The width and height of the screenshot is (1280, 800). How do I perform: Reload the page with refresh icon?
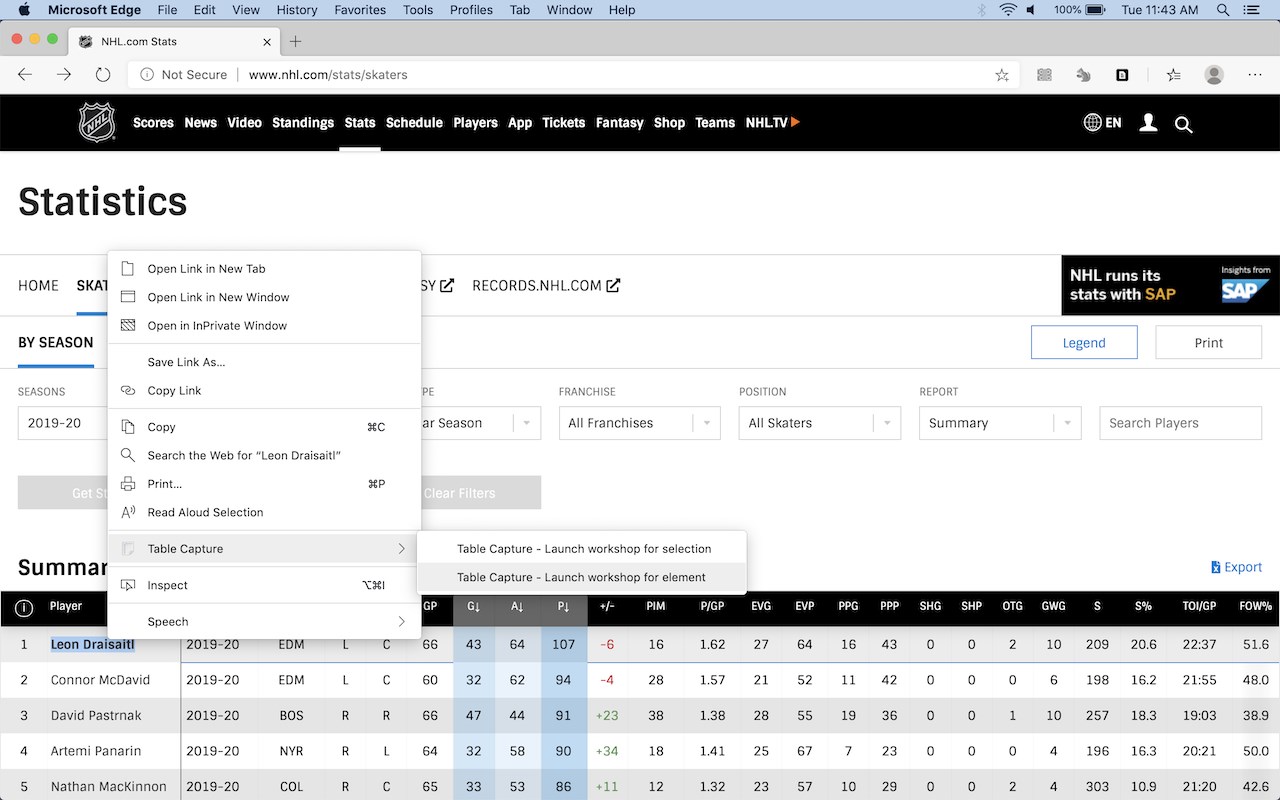coord(103,75)
